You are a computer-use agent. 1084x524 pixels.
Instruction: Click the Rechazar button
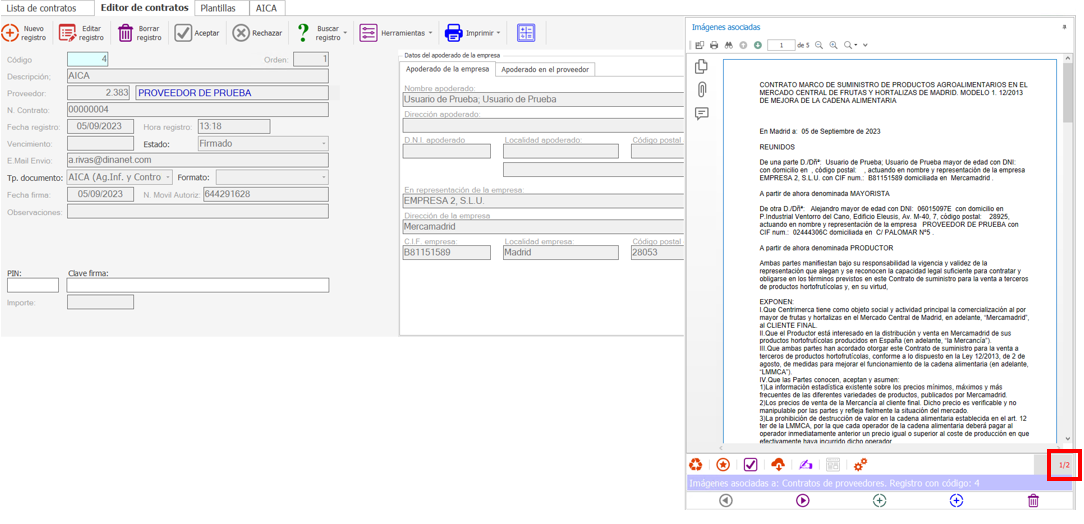click(x=257, y=33)
